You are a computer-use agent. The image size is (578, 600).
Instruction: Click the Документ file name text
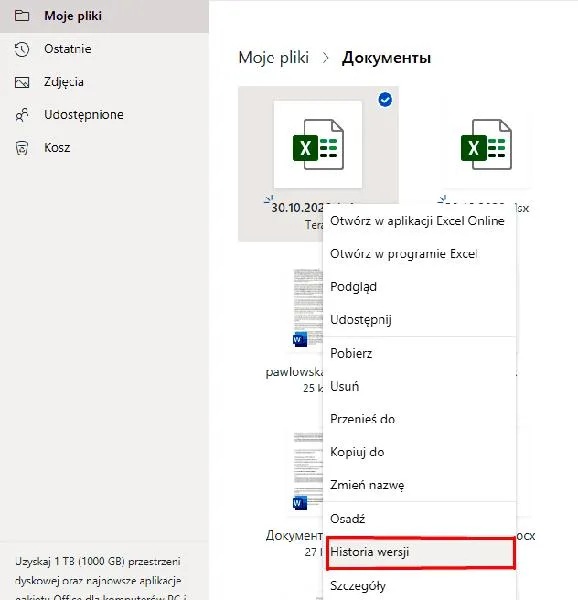pyautogui.click(x=294, y=536)
